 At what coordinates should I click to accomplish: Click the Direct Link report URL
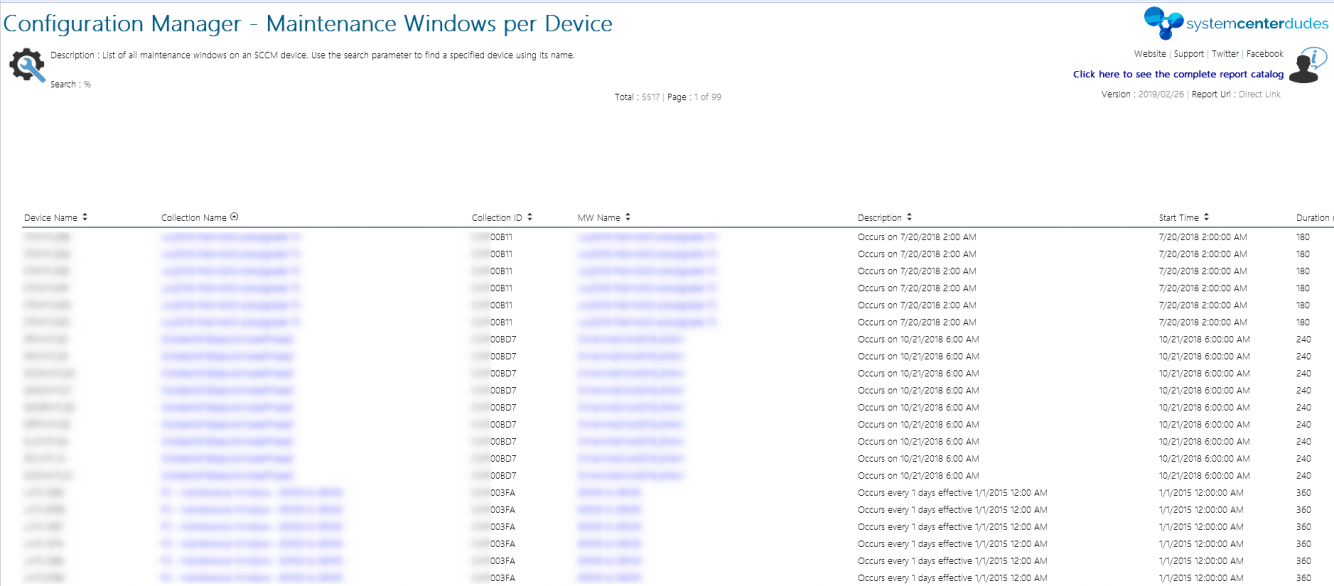coord(1261,93)
